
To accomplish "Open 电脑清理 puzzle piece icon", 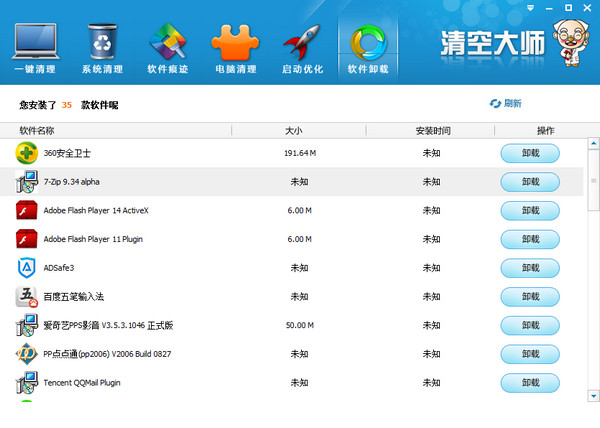I will pos(235,42).
